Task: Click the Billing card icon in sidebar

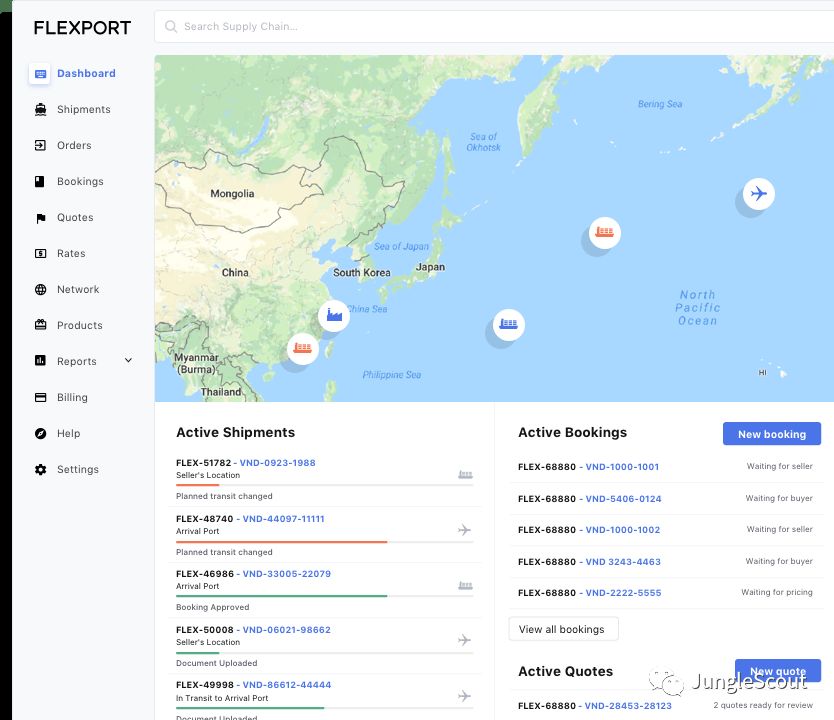Action: pyautogui.click(x=40, y=398)
